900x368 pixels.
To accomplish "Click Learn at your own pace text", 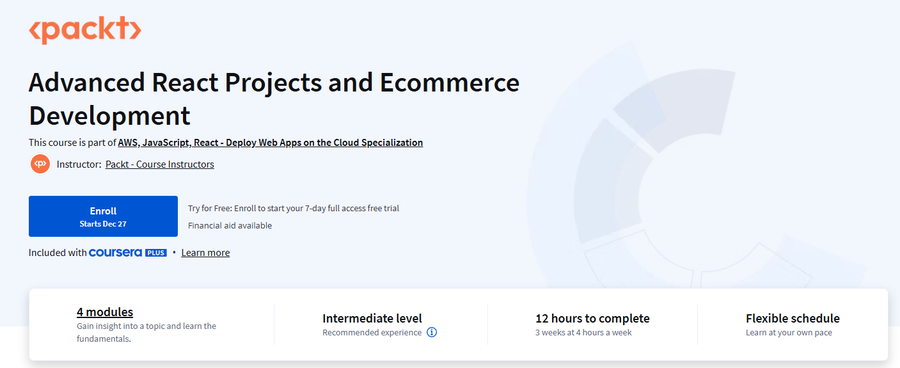I will pyautogui.click(x=789, y=332).
